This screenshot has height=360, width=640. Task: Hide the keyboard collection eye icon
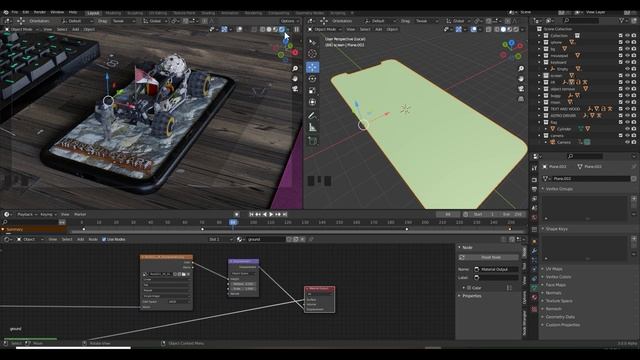click(627, 62)
